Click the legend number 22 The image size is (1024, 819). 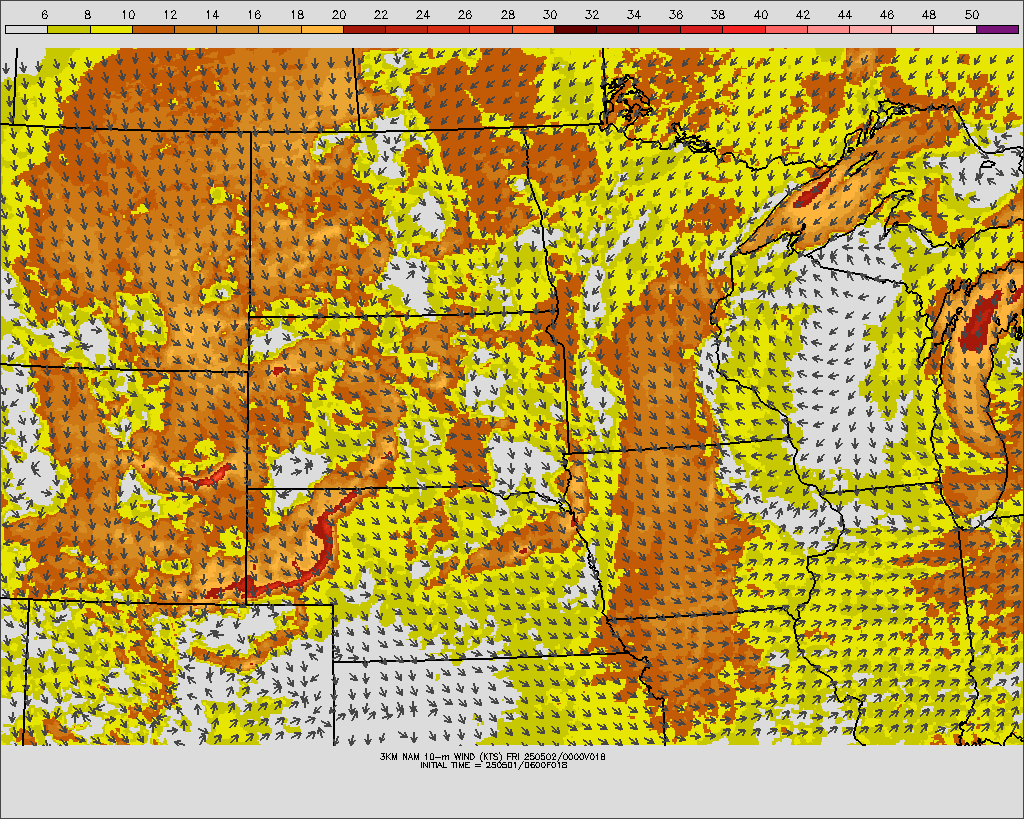[381, 14]
